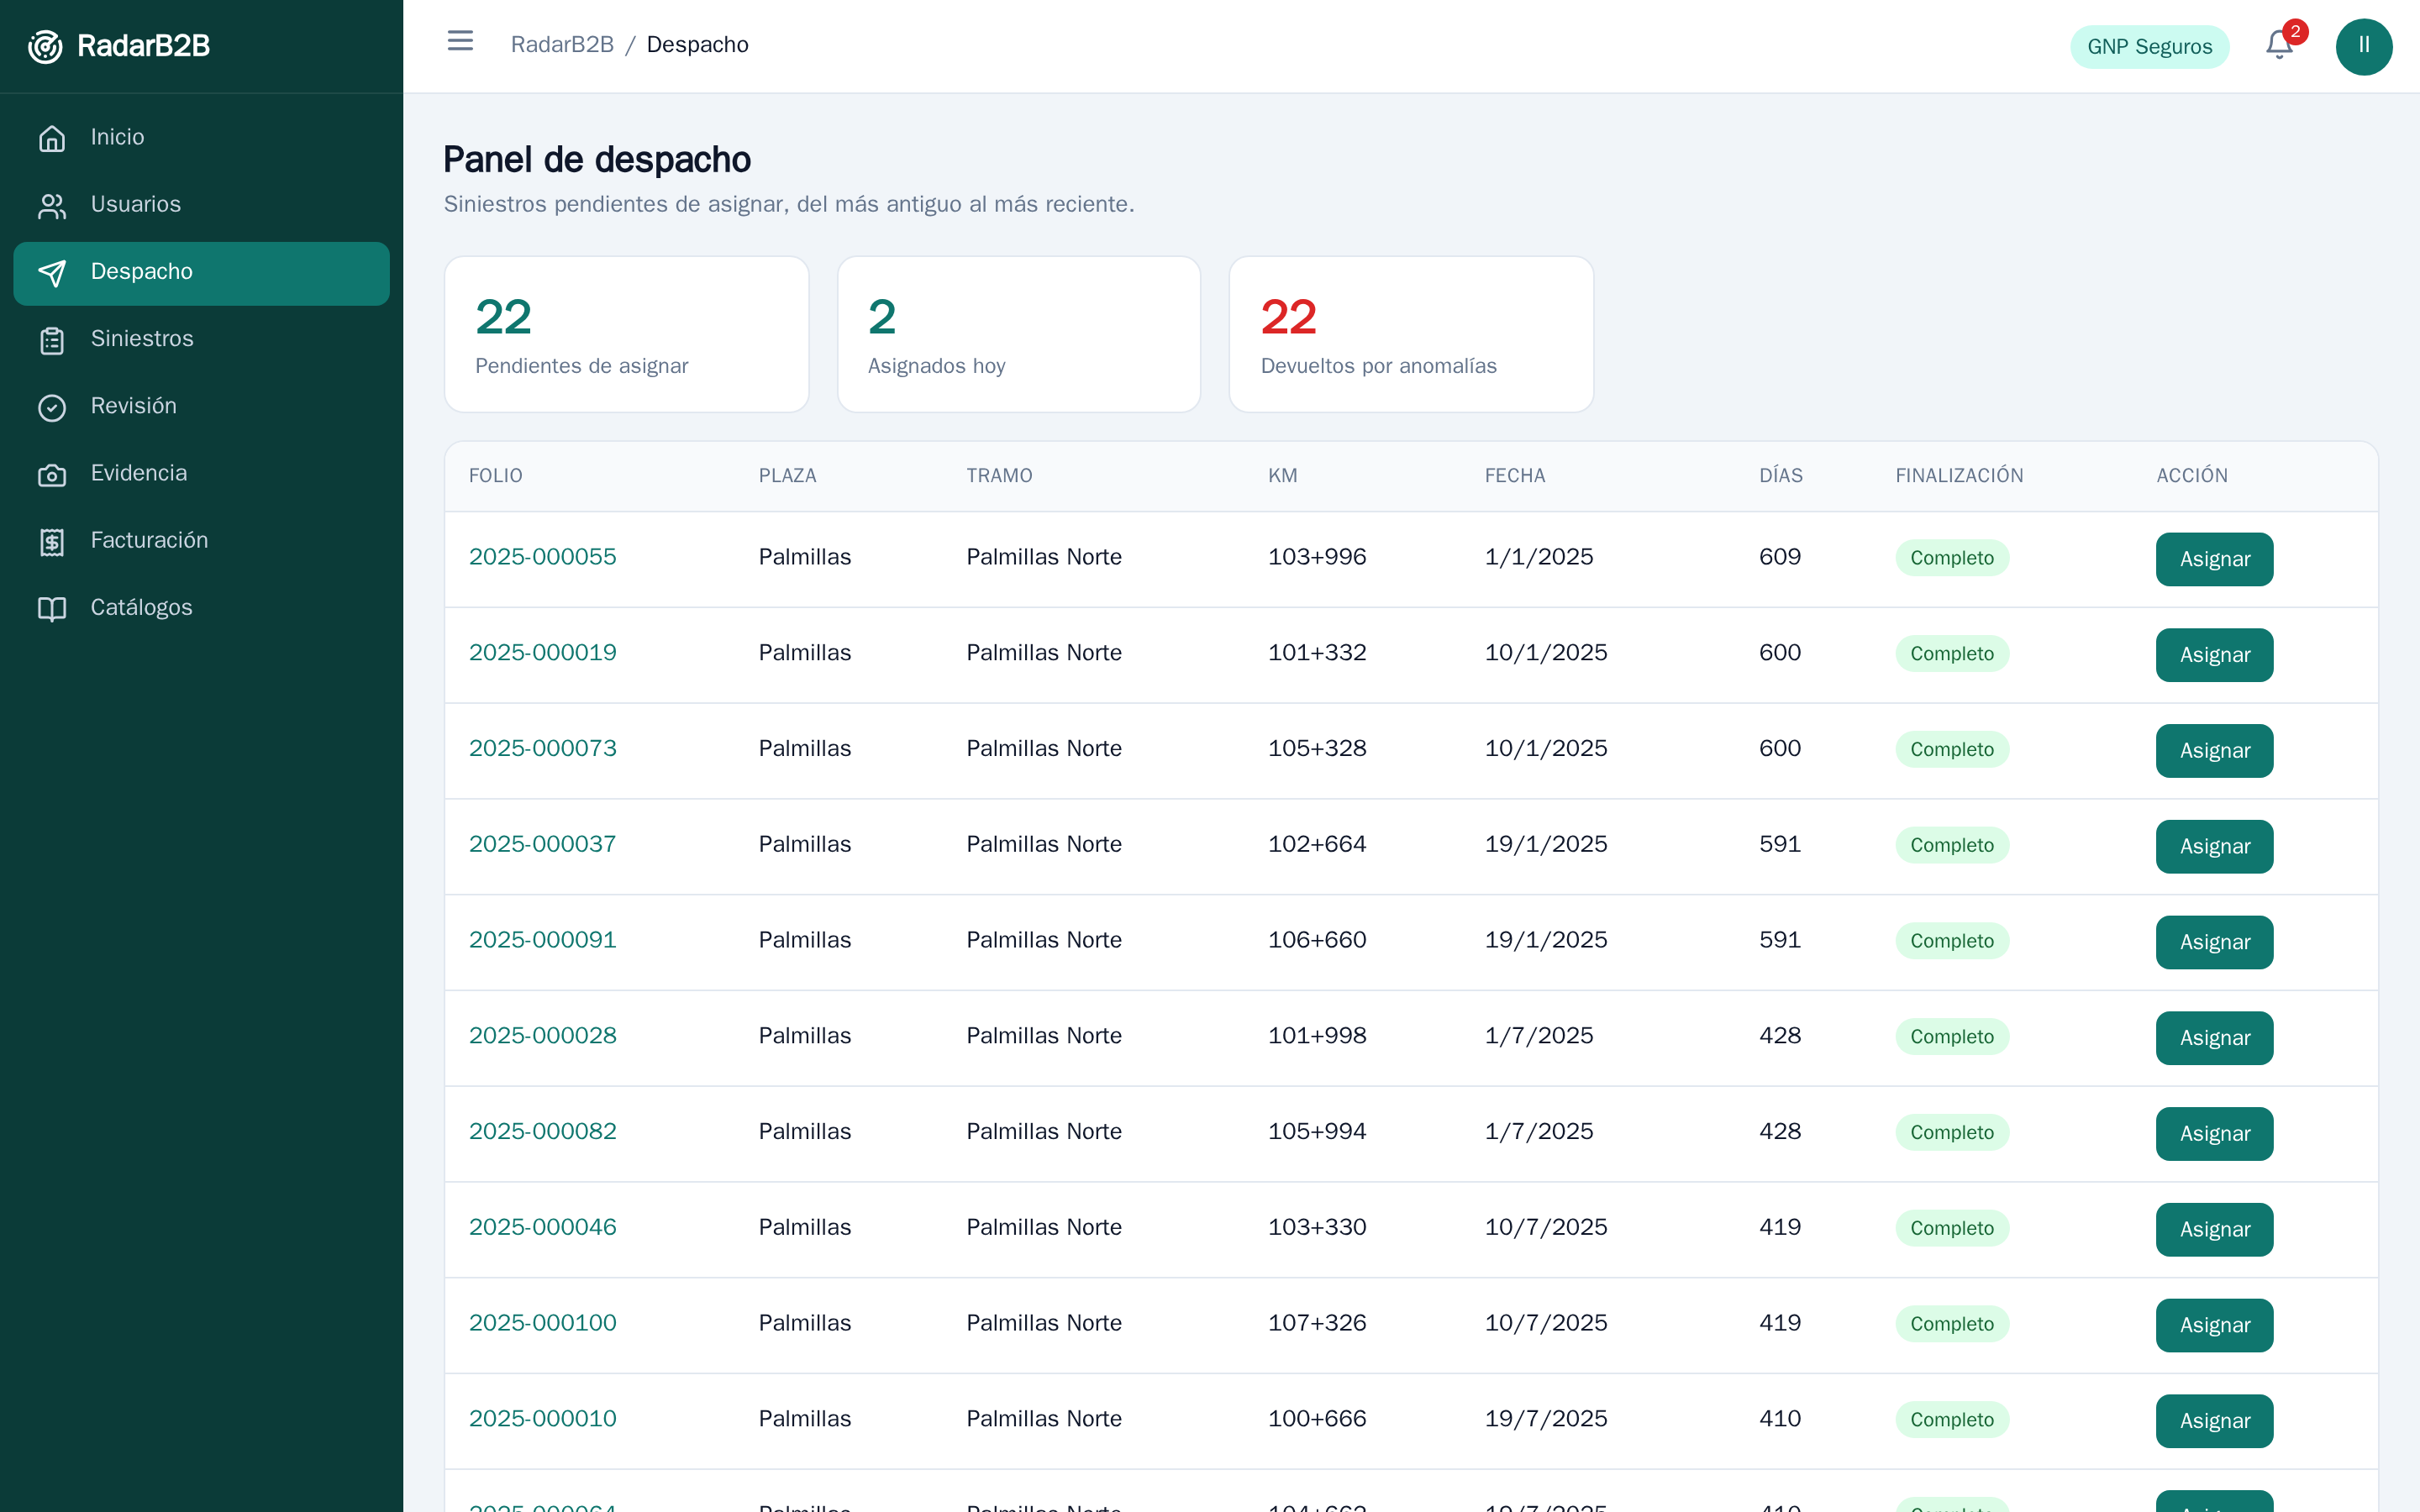This screenshot has width=2420, height=1512.
Task: Assign folio 2025-000091
Action: 2214,942
